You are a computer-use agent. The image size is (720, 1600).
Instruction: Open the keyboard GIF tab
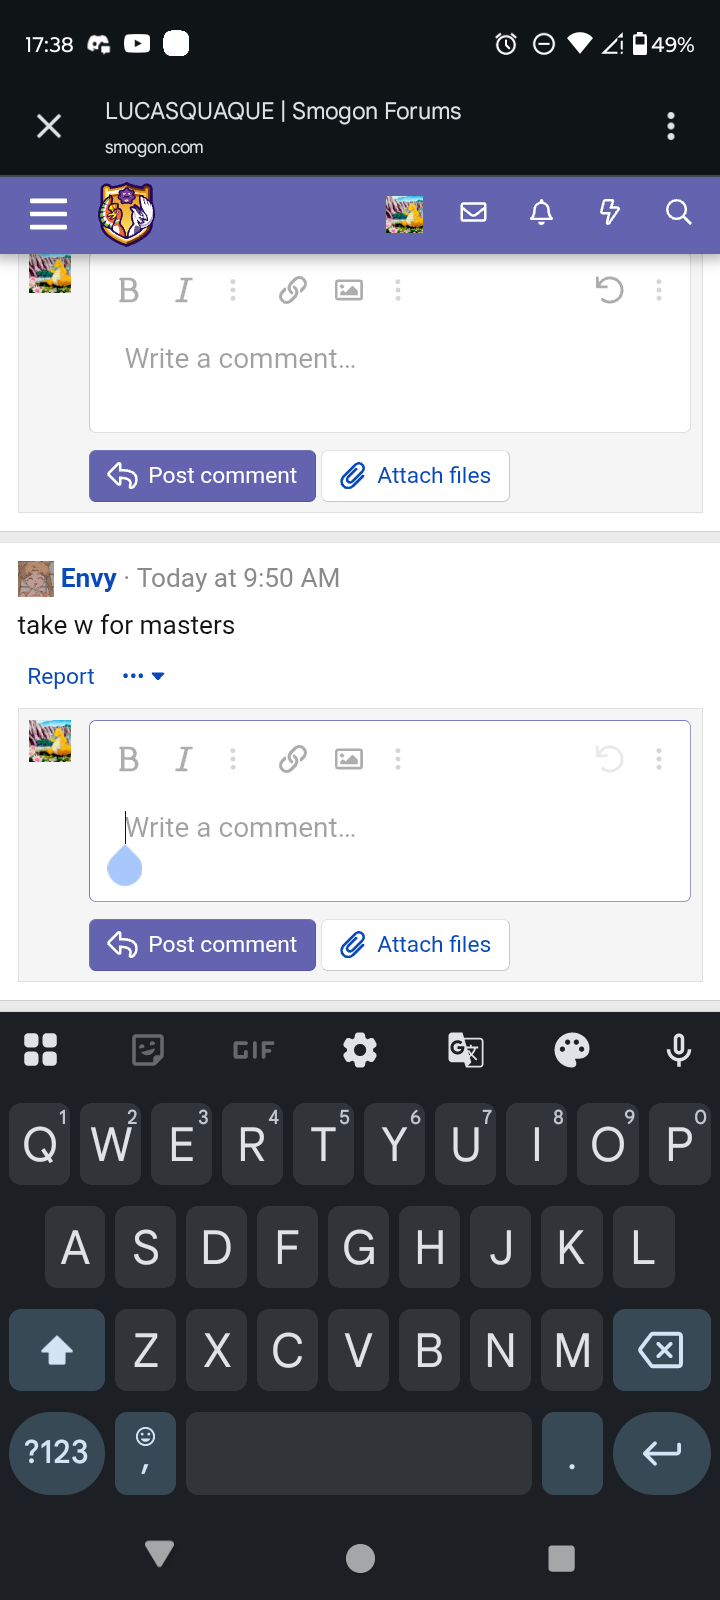click(253, 1050)
